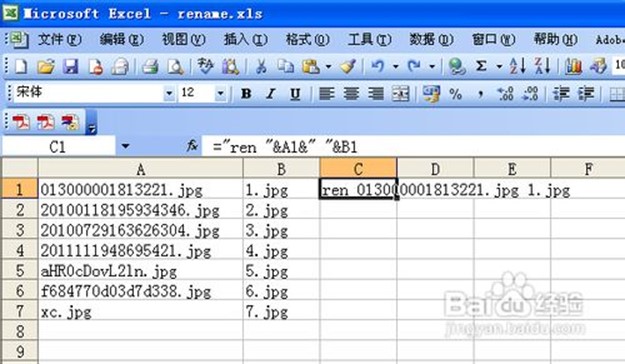
Task: Apply Currency style icon
Action: coord(431,94)
